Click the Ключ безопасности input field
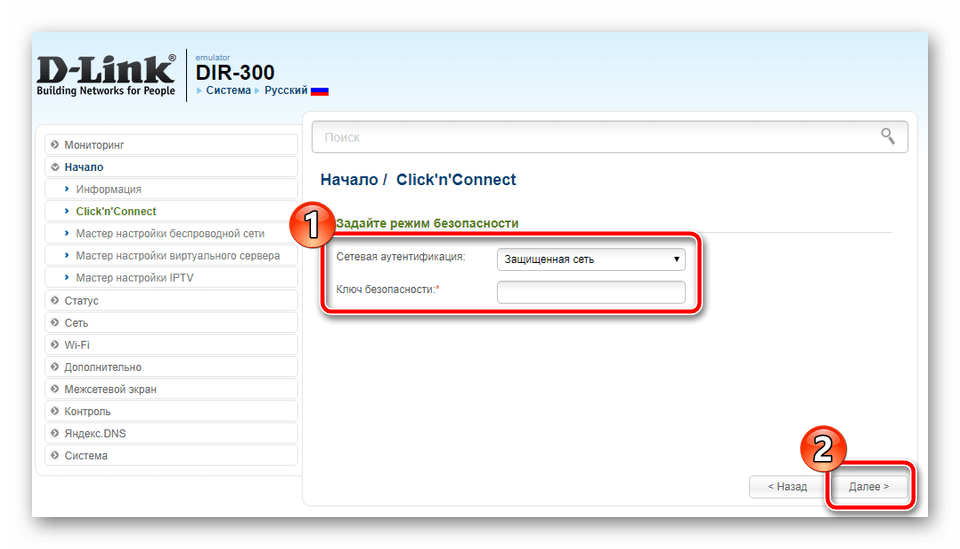Viewport: 960px width, 549px height. click(x=591, y=292)
